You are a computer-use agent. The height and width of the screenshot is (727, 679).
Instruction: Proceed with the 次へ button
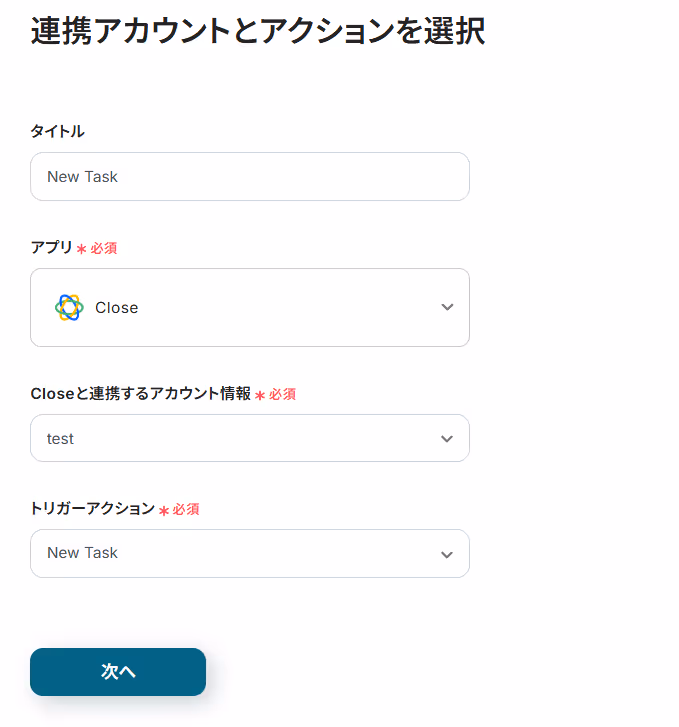118,672
